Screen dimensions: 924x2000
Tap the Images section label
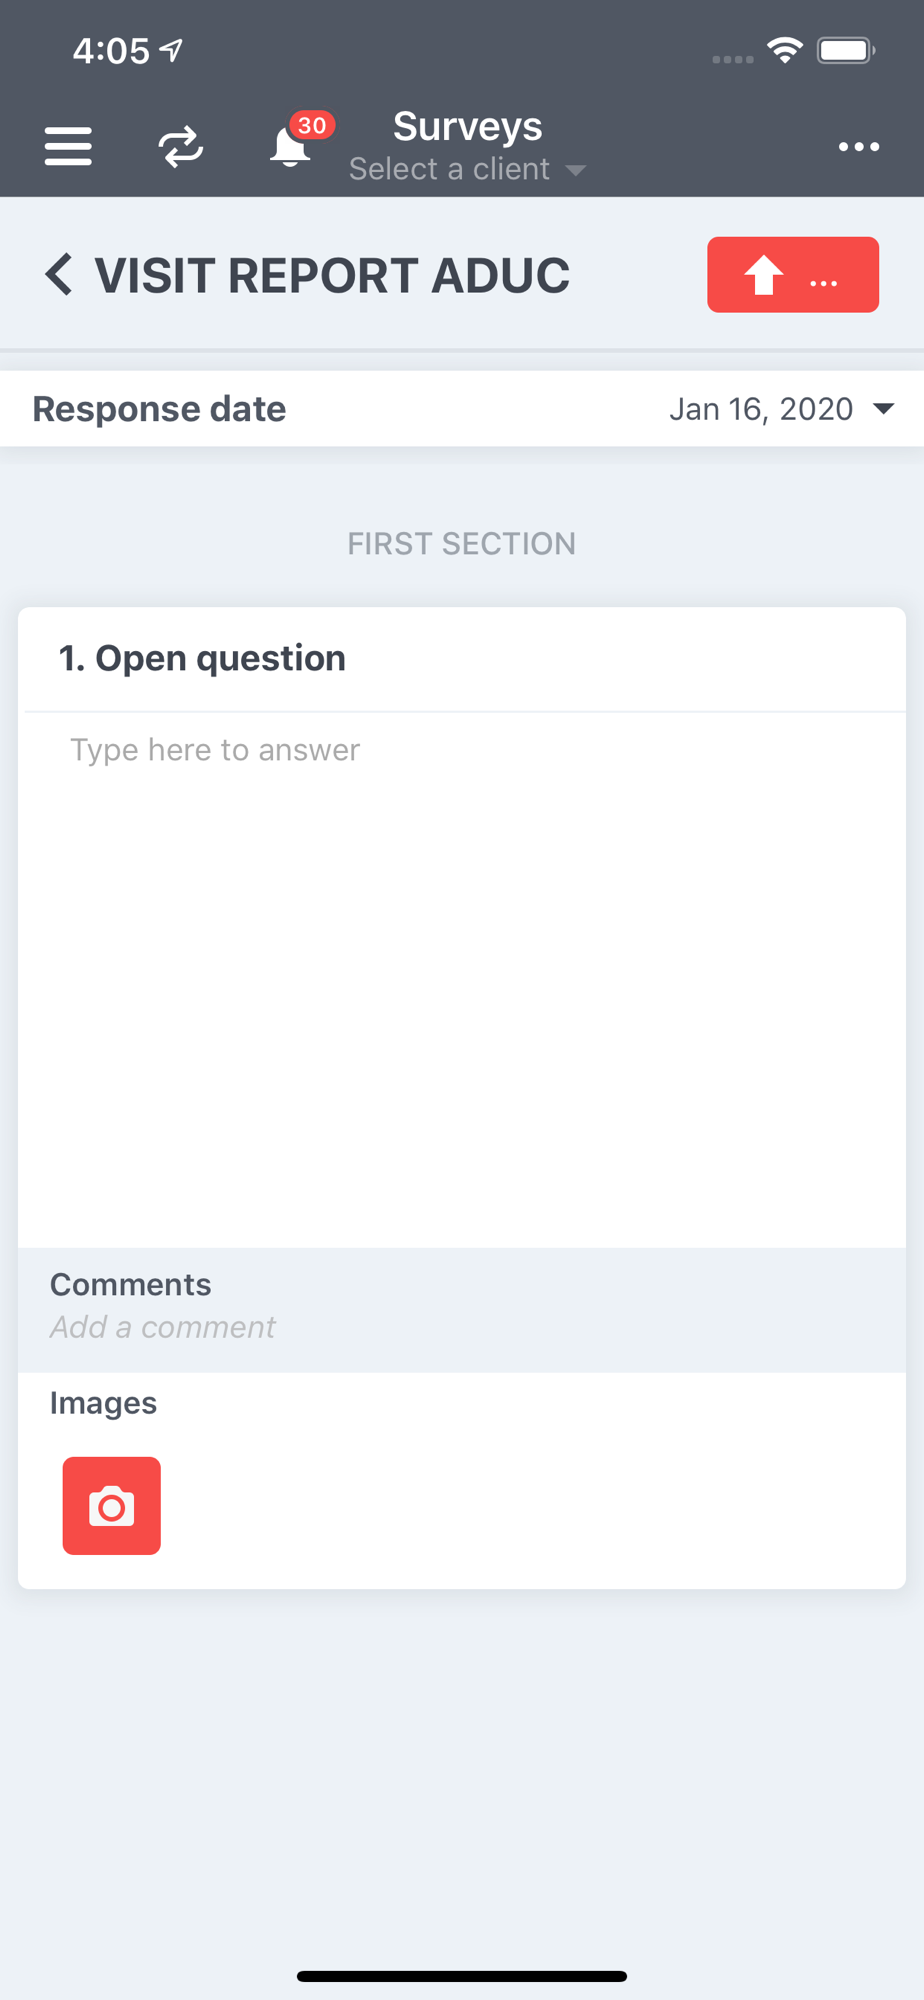[104, 1403]
